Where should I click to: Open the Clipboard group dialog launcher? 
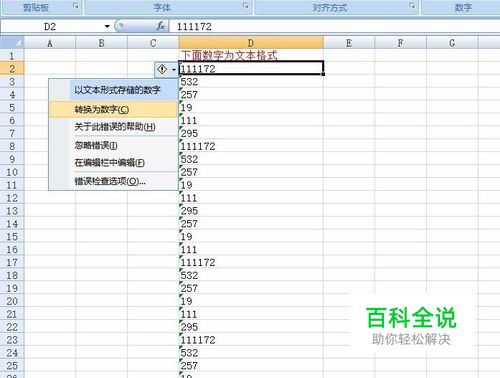(x=76, y=6)
